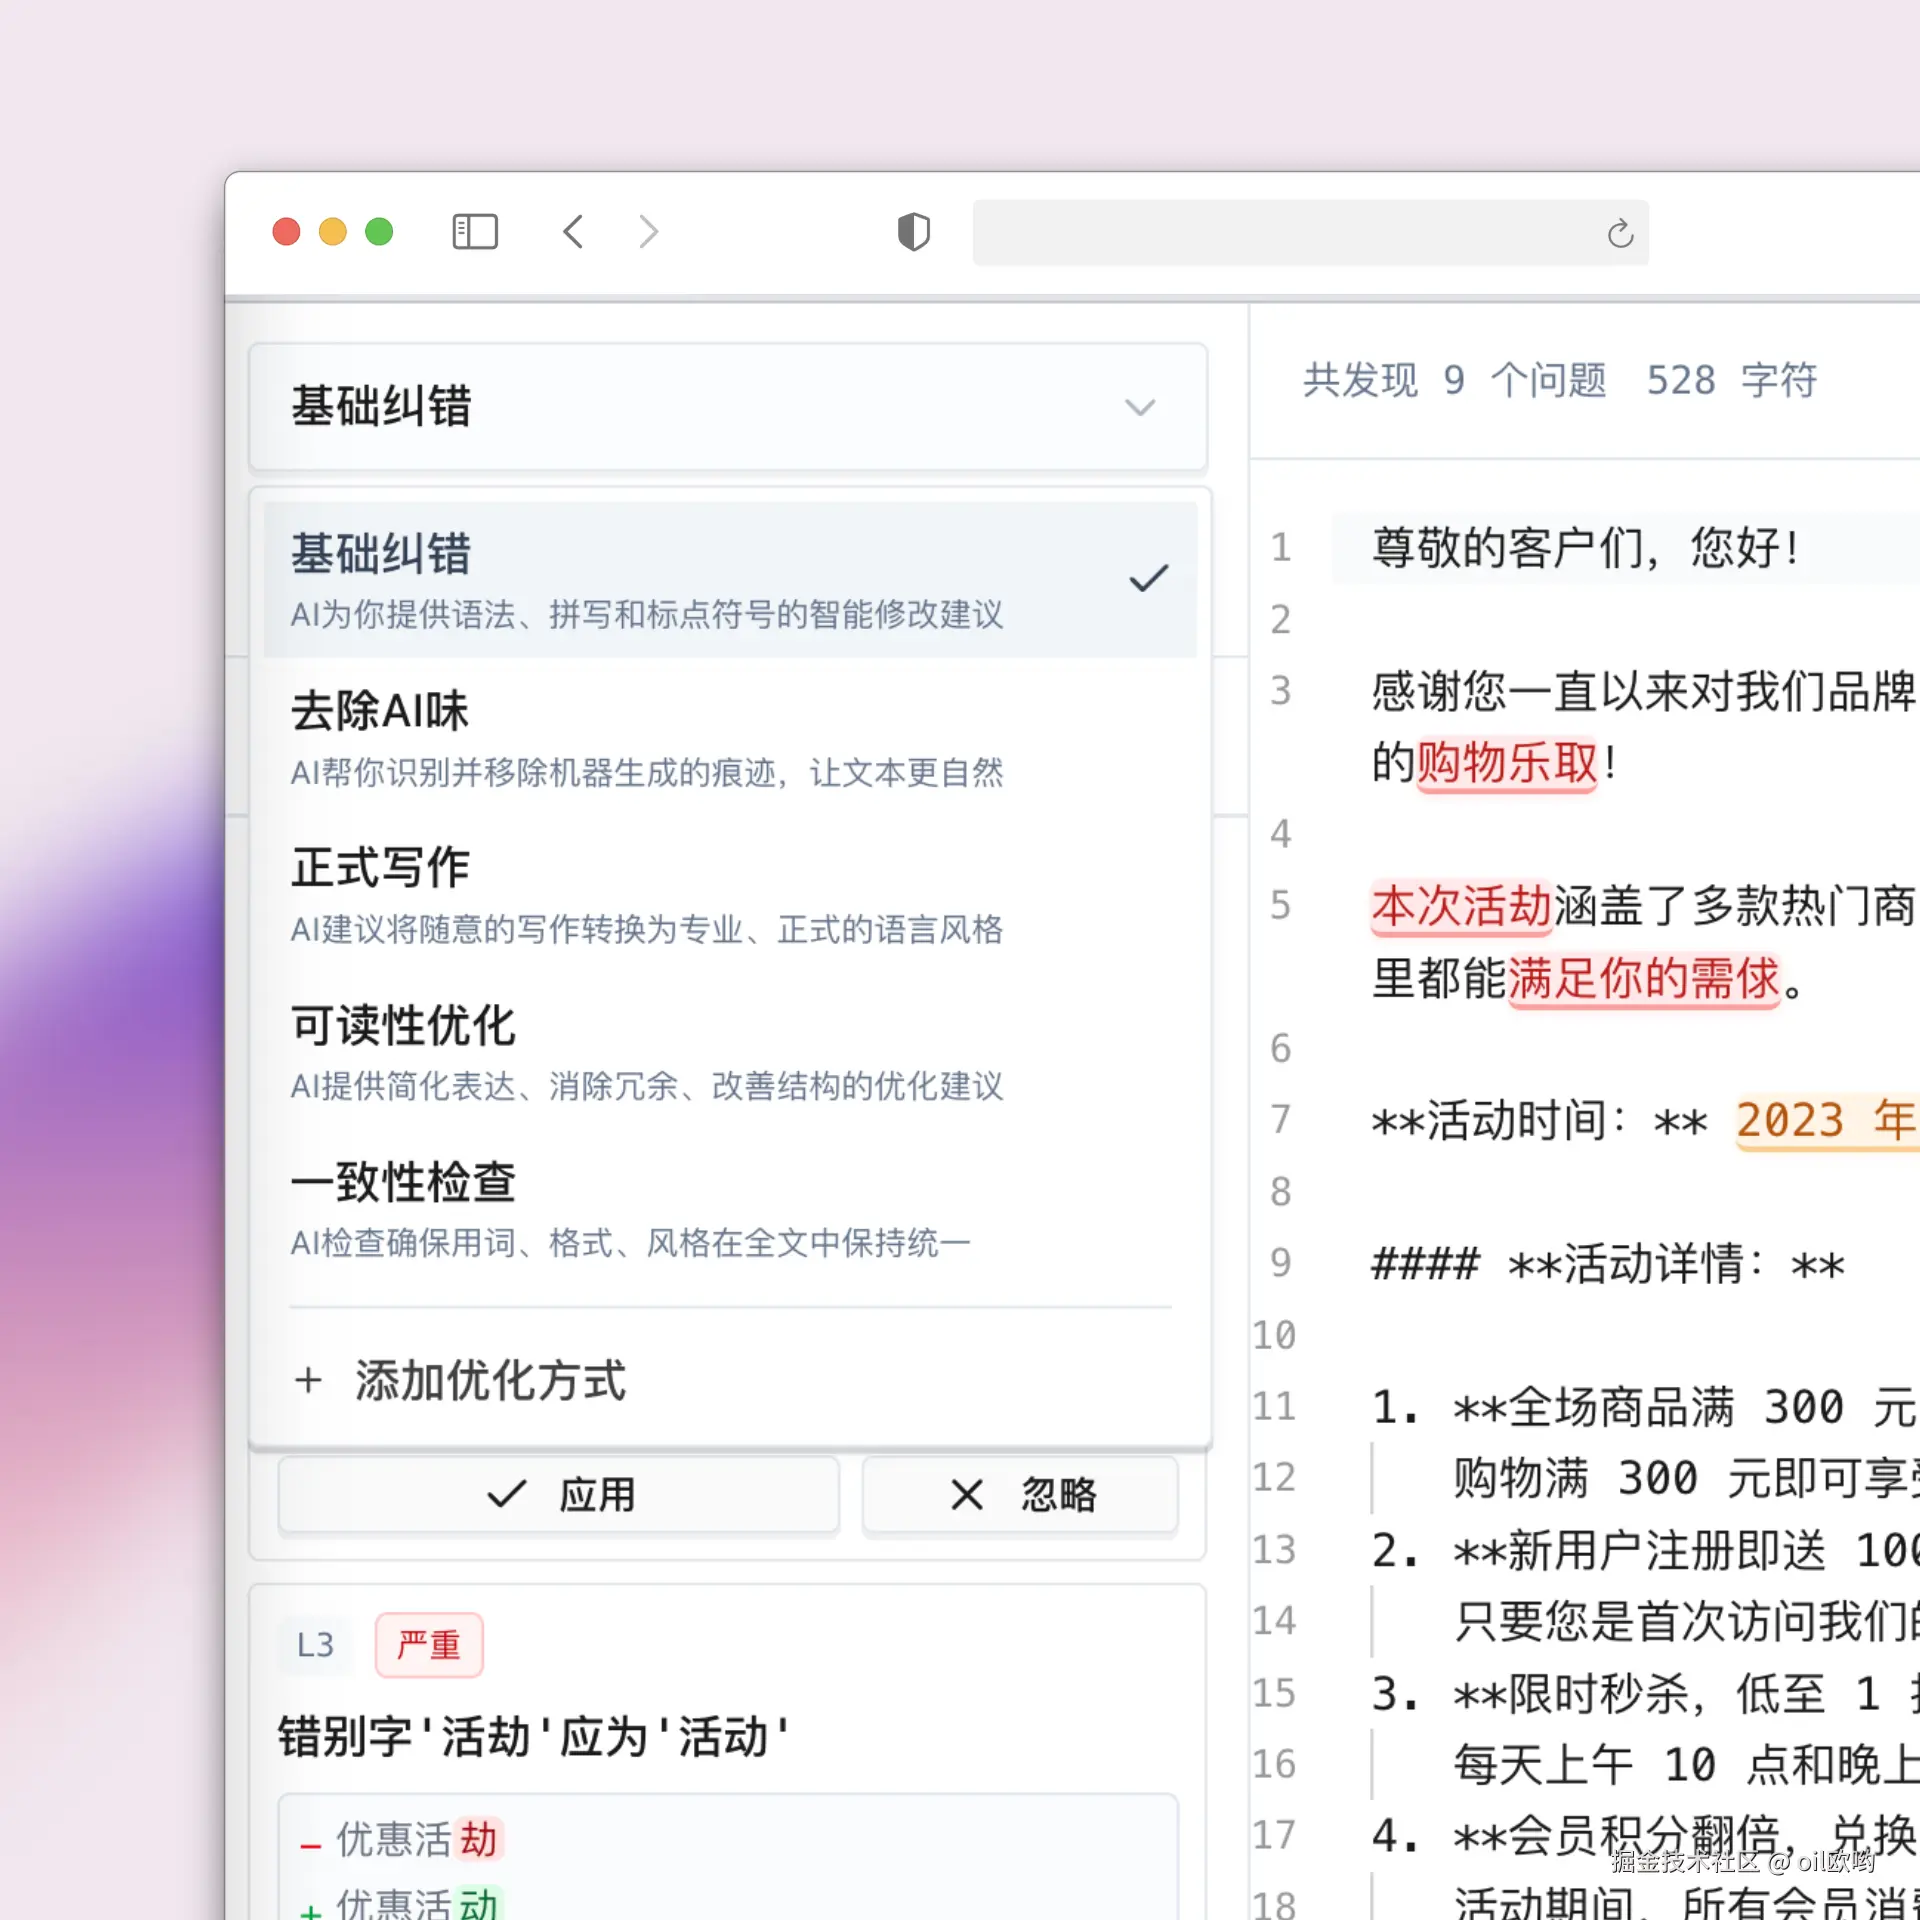Image resolution: width=1920 pixels, height=1920 pixels.
Task: Toggle the browser sidebar icon
Action: click(475, 232)
